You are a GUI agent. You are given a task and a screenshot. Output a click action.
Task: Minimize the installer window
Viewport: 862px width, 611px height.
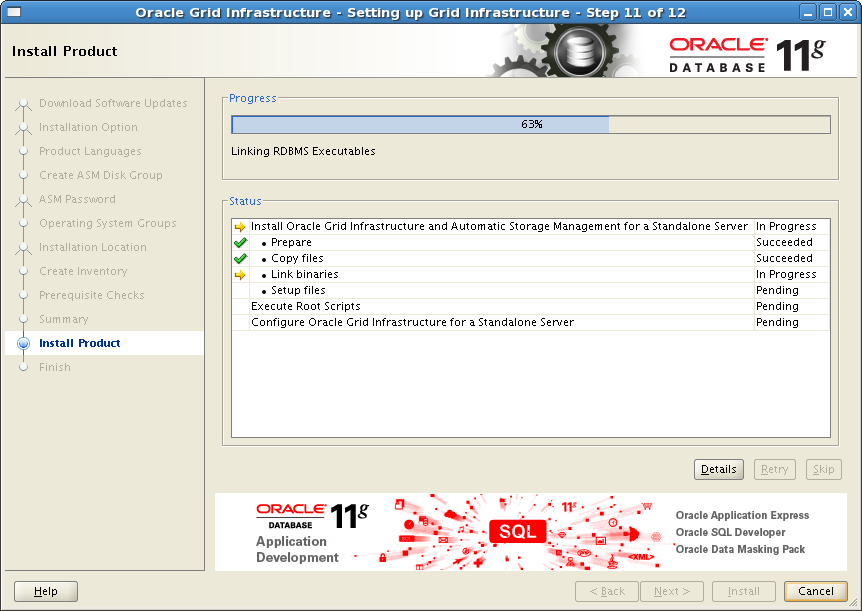(x=807, y=12)
